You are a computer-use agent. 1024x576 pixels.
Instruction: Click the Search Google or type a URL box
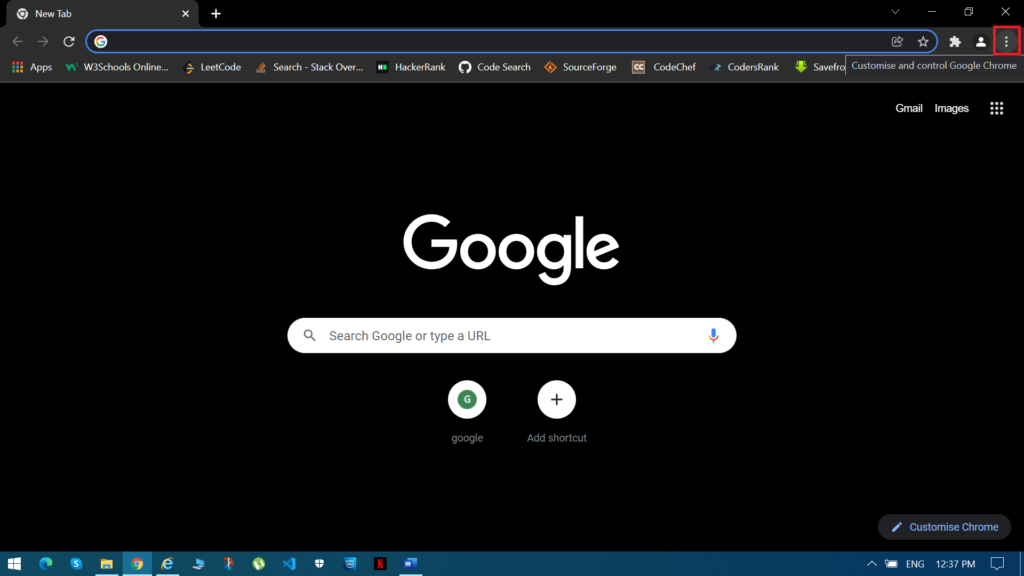512,336
